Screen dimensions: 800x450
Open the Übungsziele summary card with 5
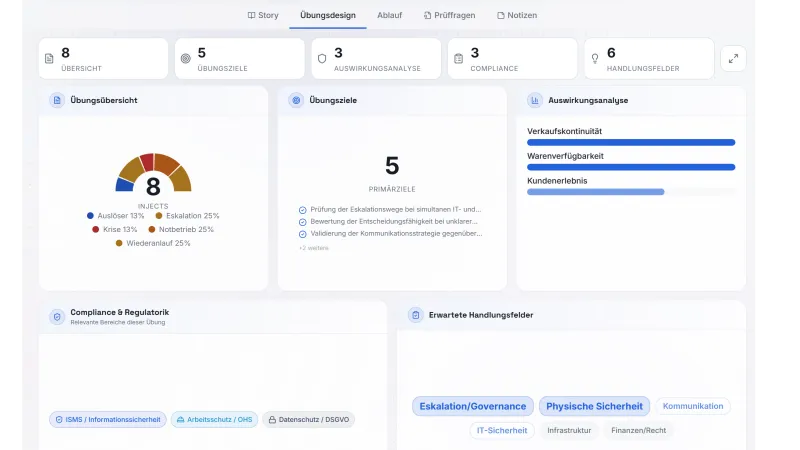pyautogui.click(x=240, y=59)
